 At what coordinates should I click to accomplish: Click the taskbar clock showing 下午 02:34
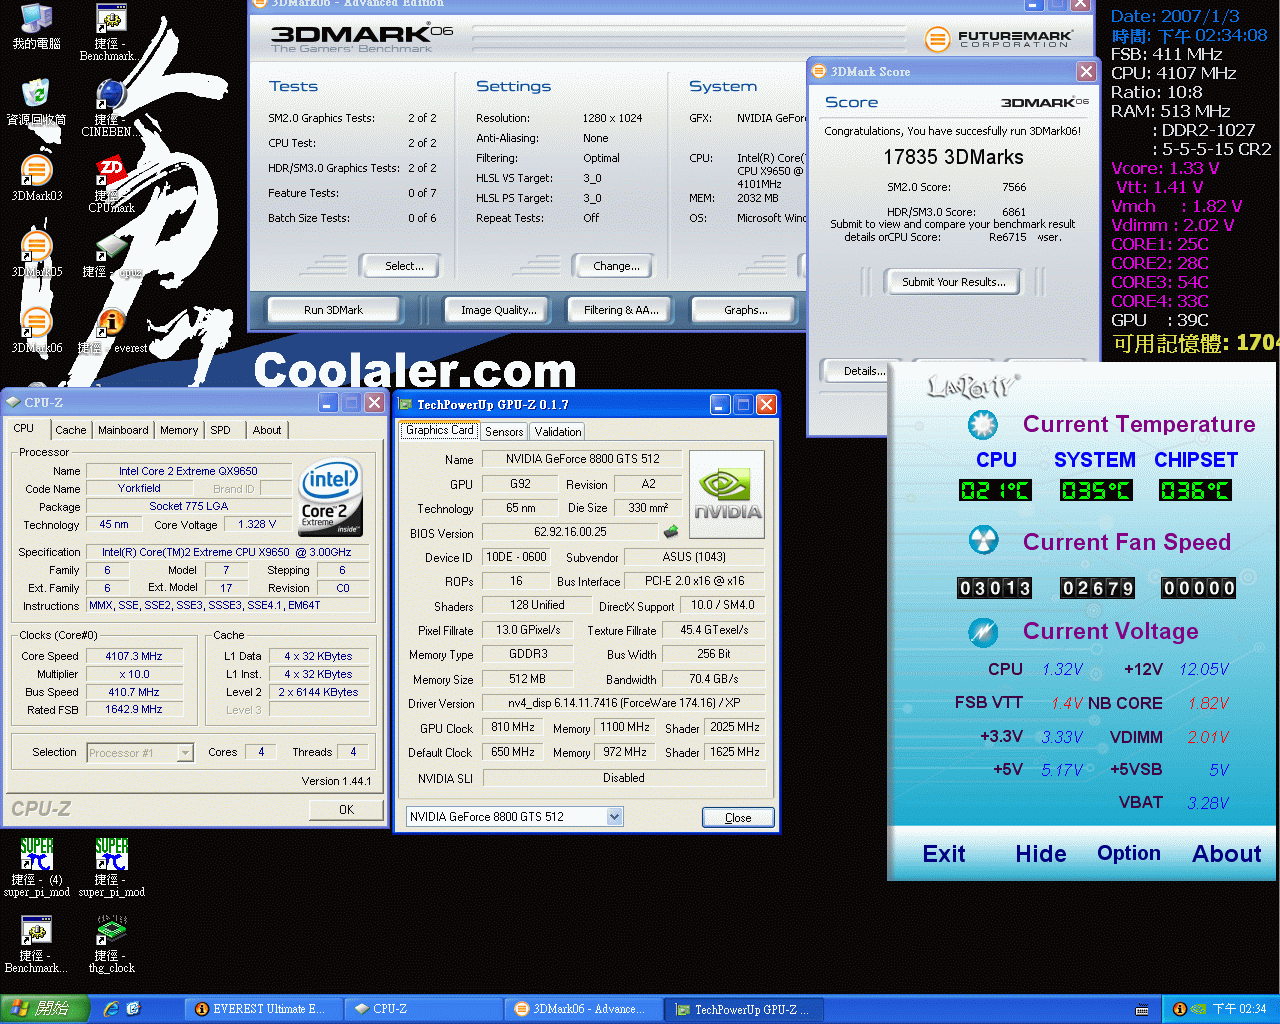[1239, 1009]
